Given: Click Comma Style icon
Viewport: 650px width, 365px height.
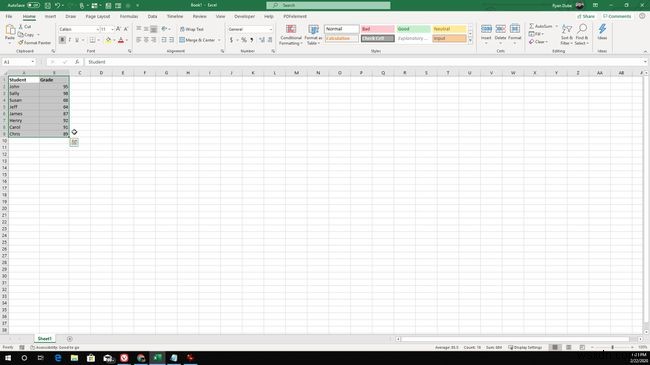Looking at the screenshot, I should click(x=252, y=40).
